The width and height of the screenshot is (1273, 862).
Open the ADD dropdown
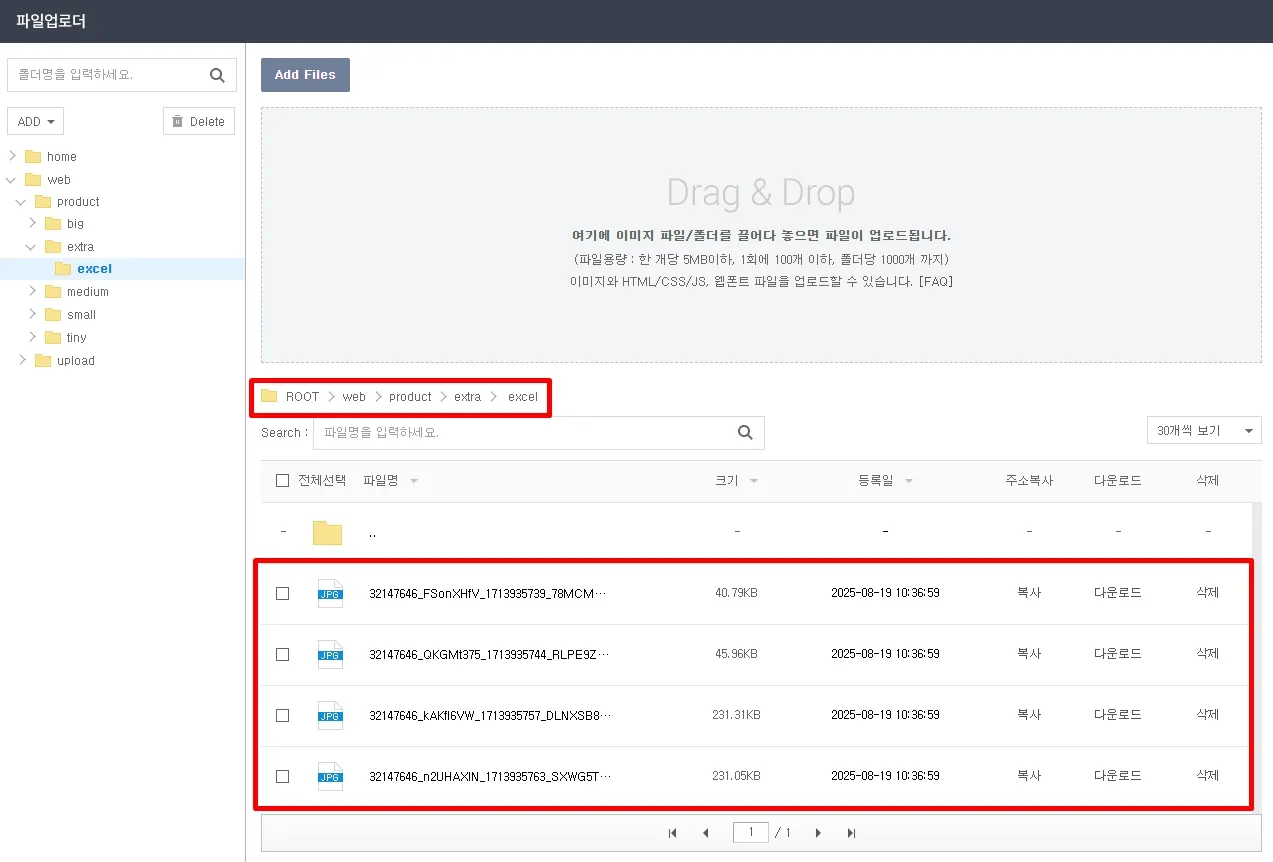[x=35, y=121]
